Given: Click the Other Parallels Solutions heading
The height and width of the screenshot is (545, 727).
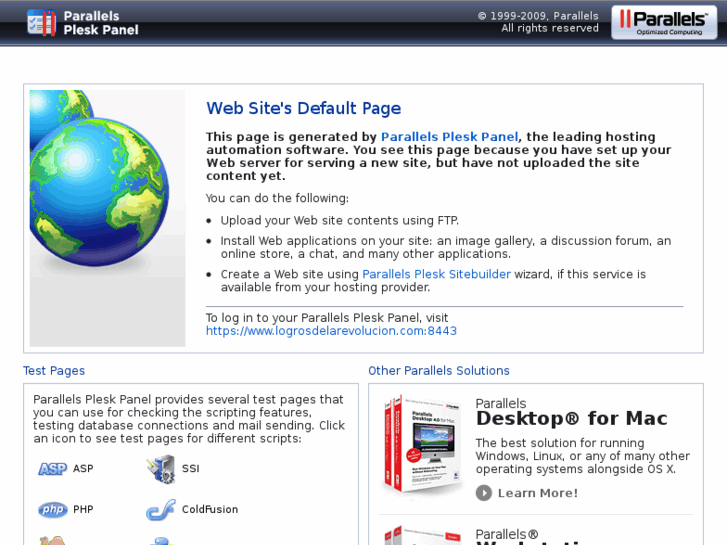Looking at the screenshot, I should coord(439,371).
